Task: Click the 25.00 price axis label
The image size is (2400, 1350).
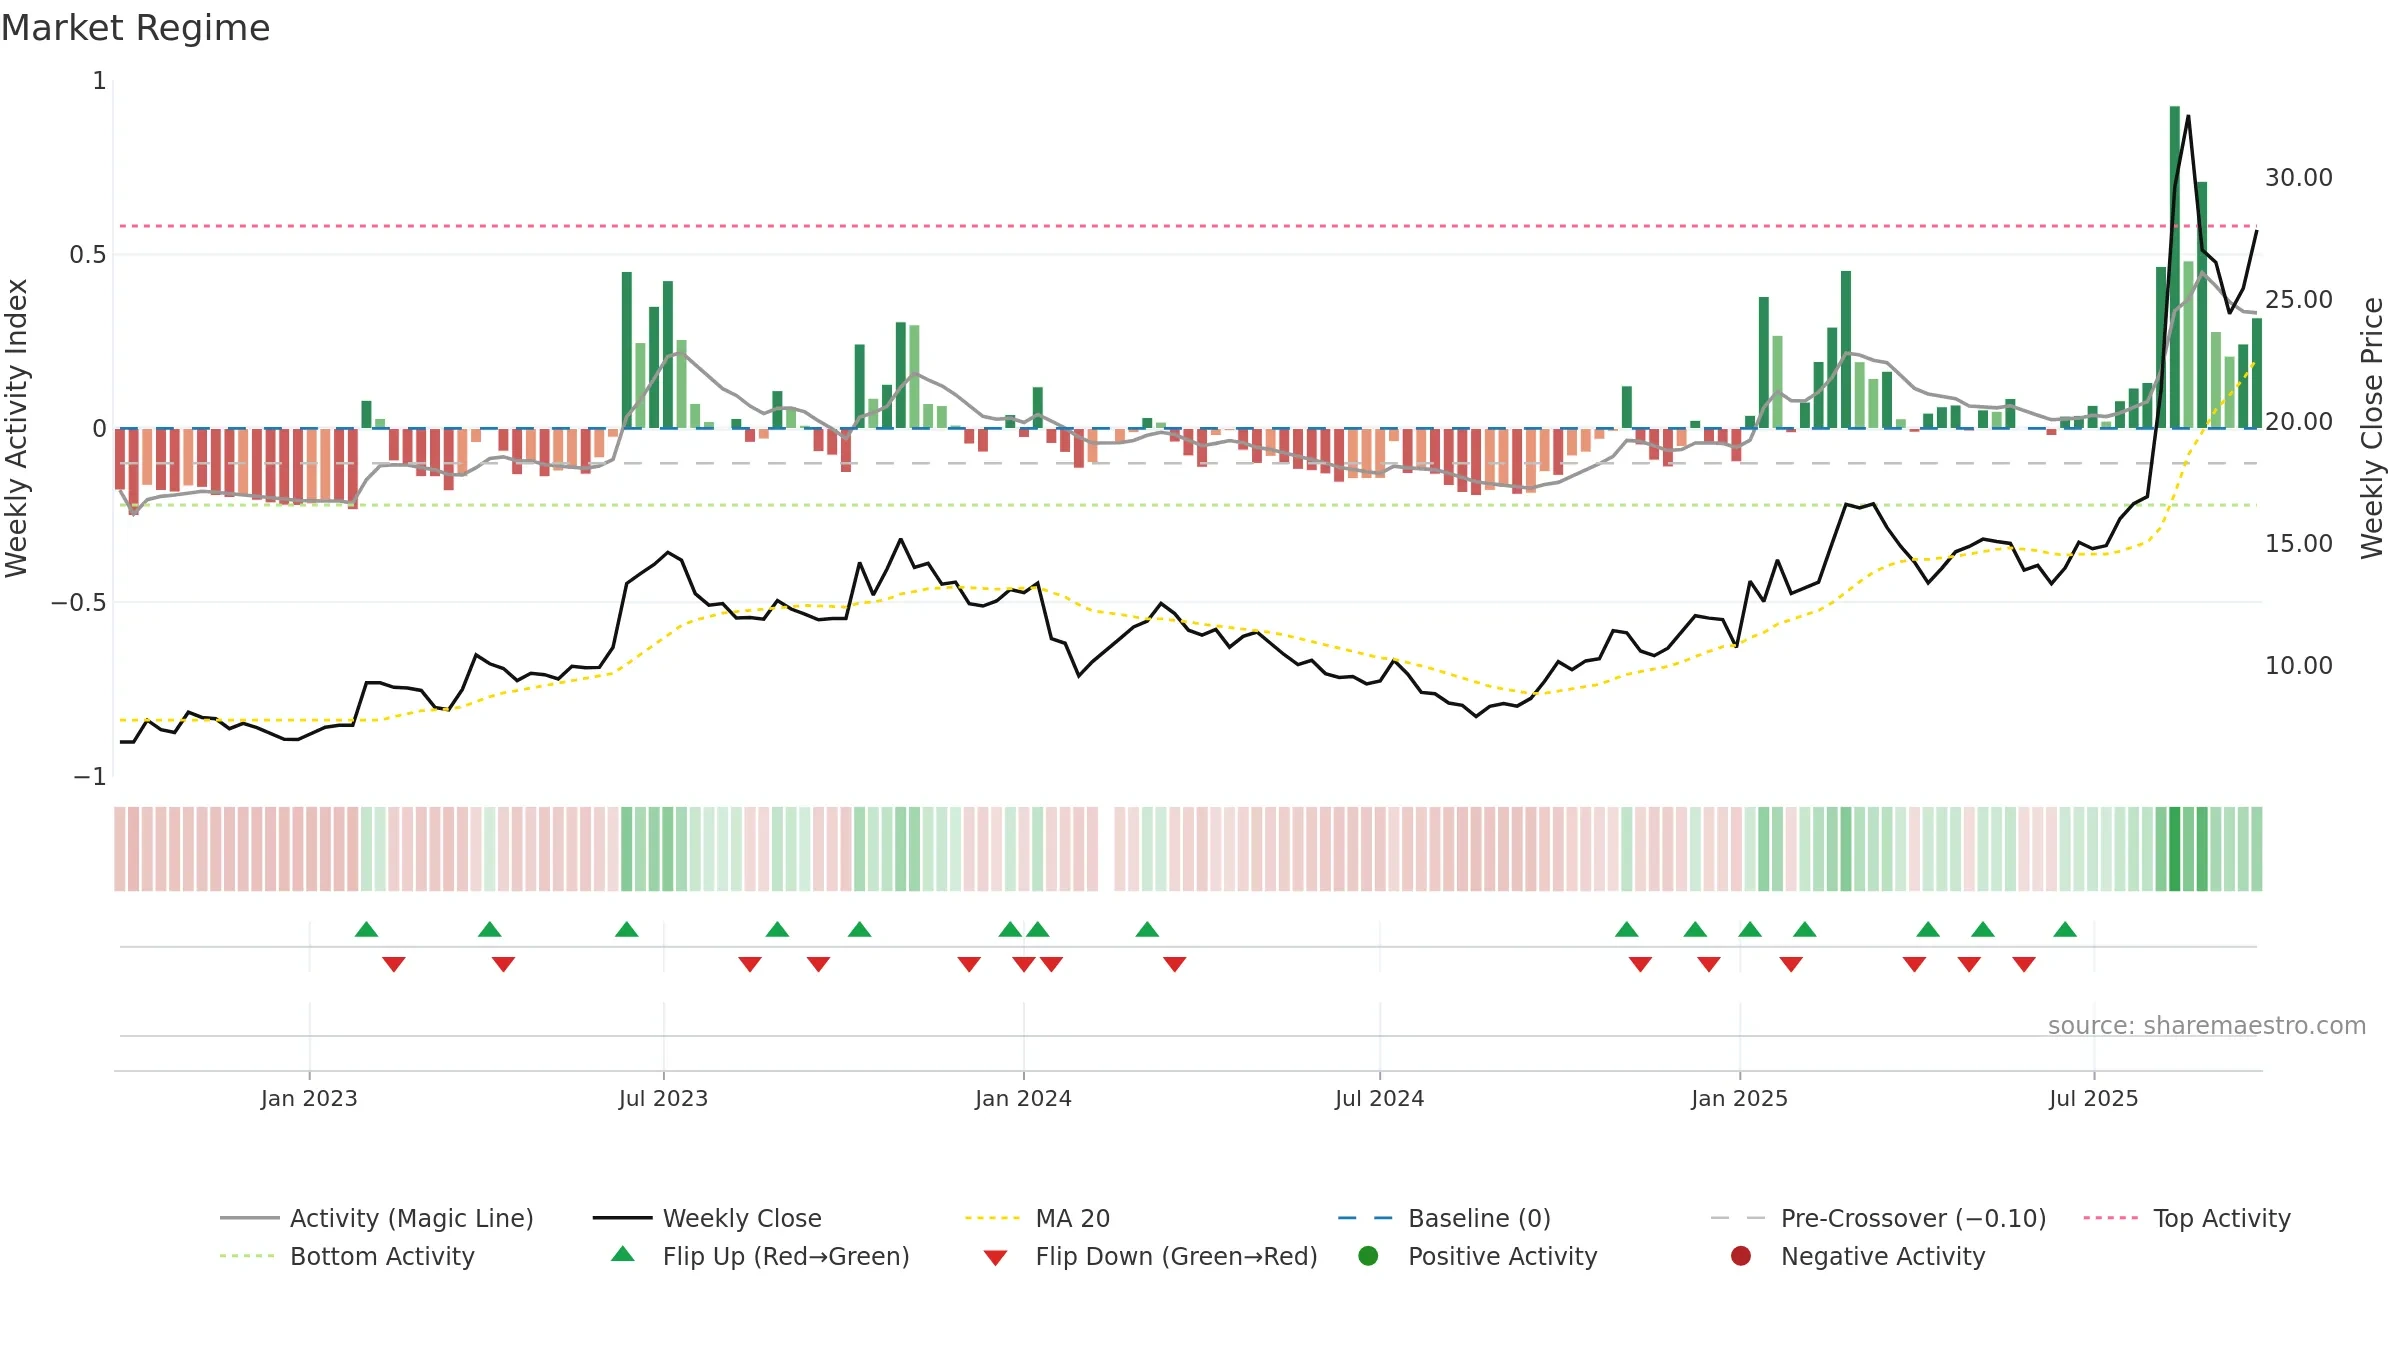Action: click(x=2298, y=299)
